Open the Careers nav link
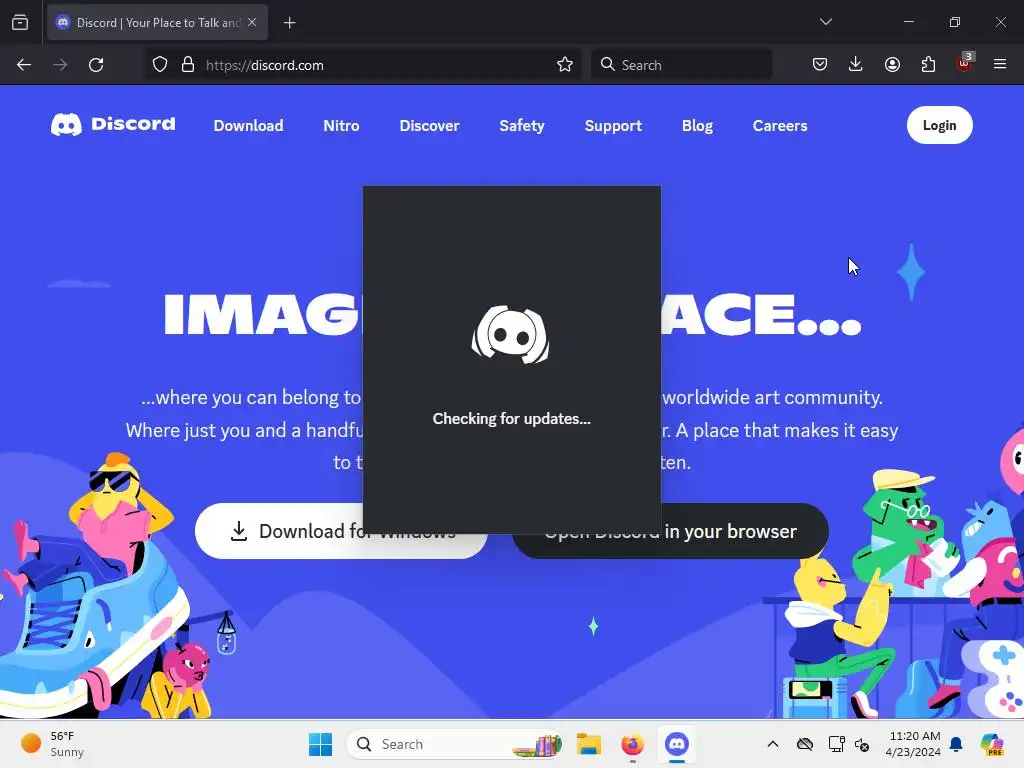The height and width of the screenshot is (768, 1024). [780, 125]
